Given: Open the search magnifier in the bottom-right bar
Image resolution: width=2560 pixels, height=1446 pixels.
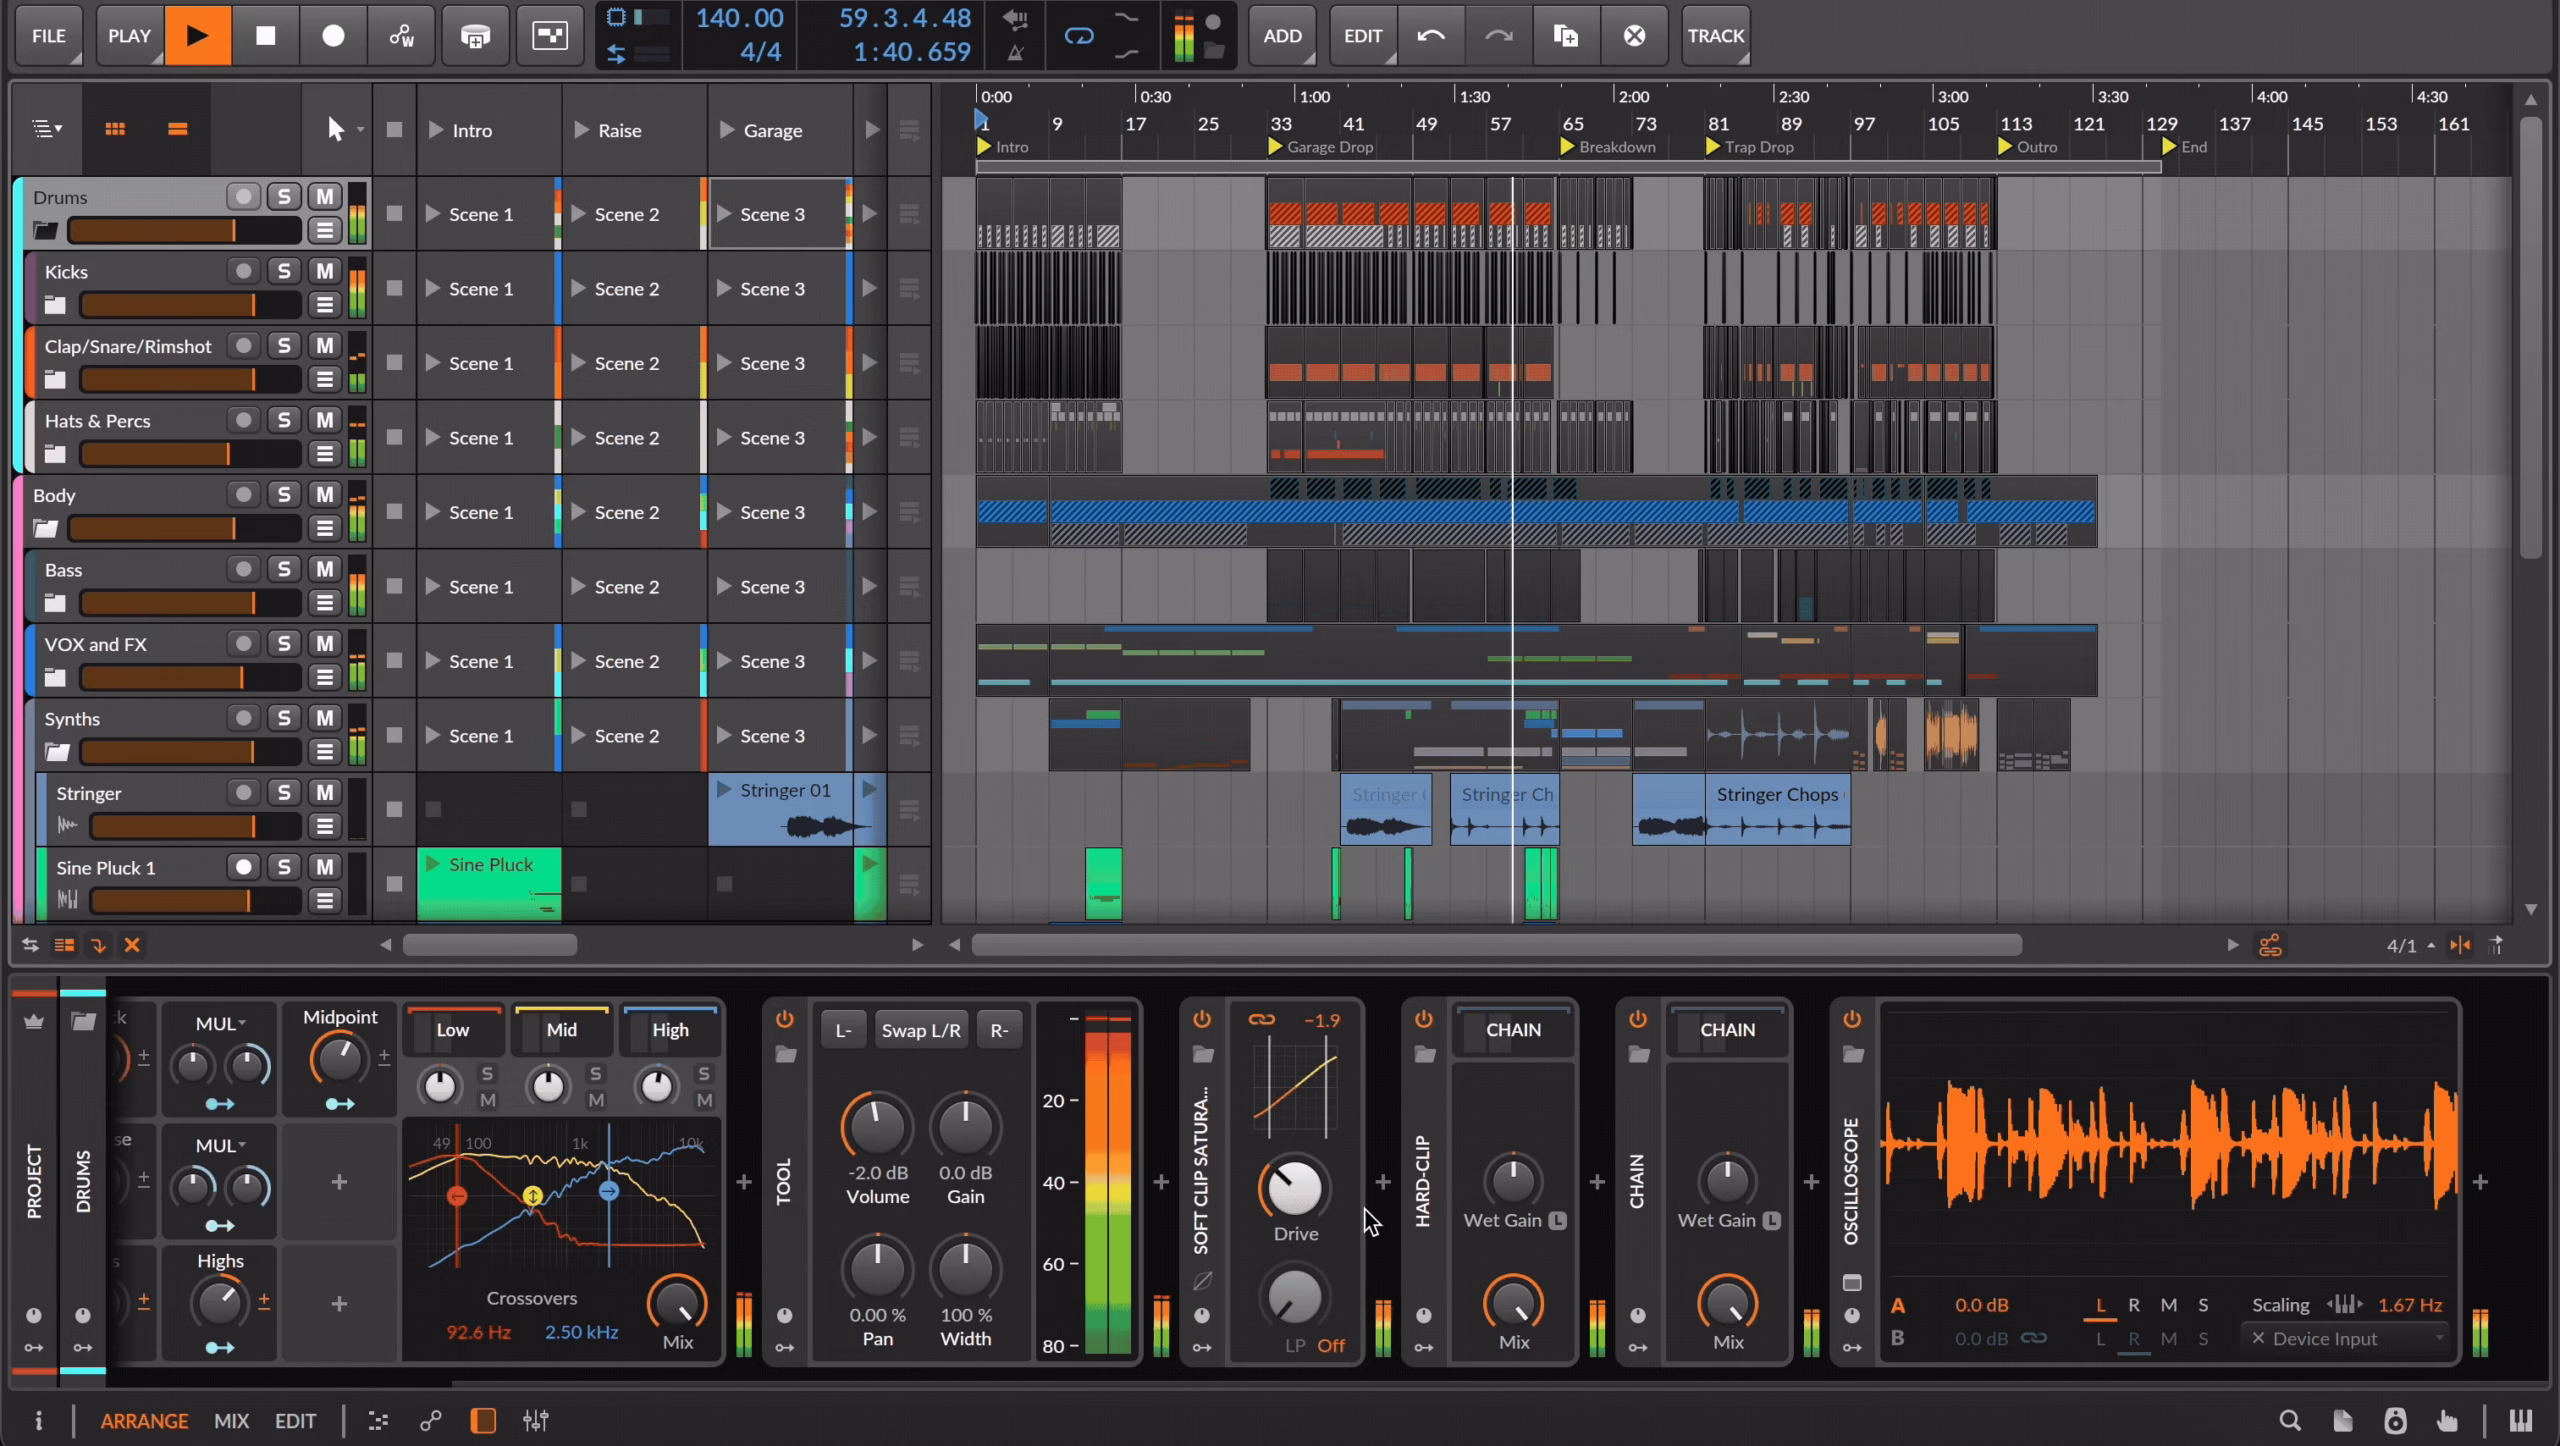Looking at the screenshot, I should (x=2289, y=1420).
